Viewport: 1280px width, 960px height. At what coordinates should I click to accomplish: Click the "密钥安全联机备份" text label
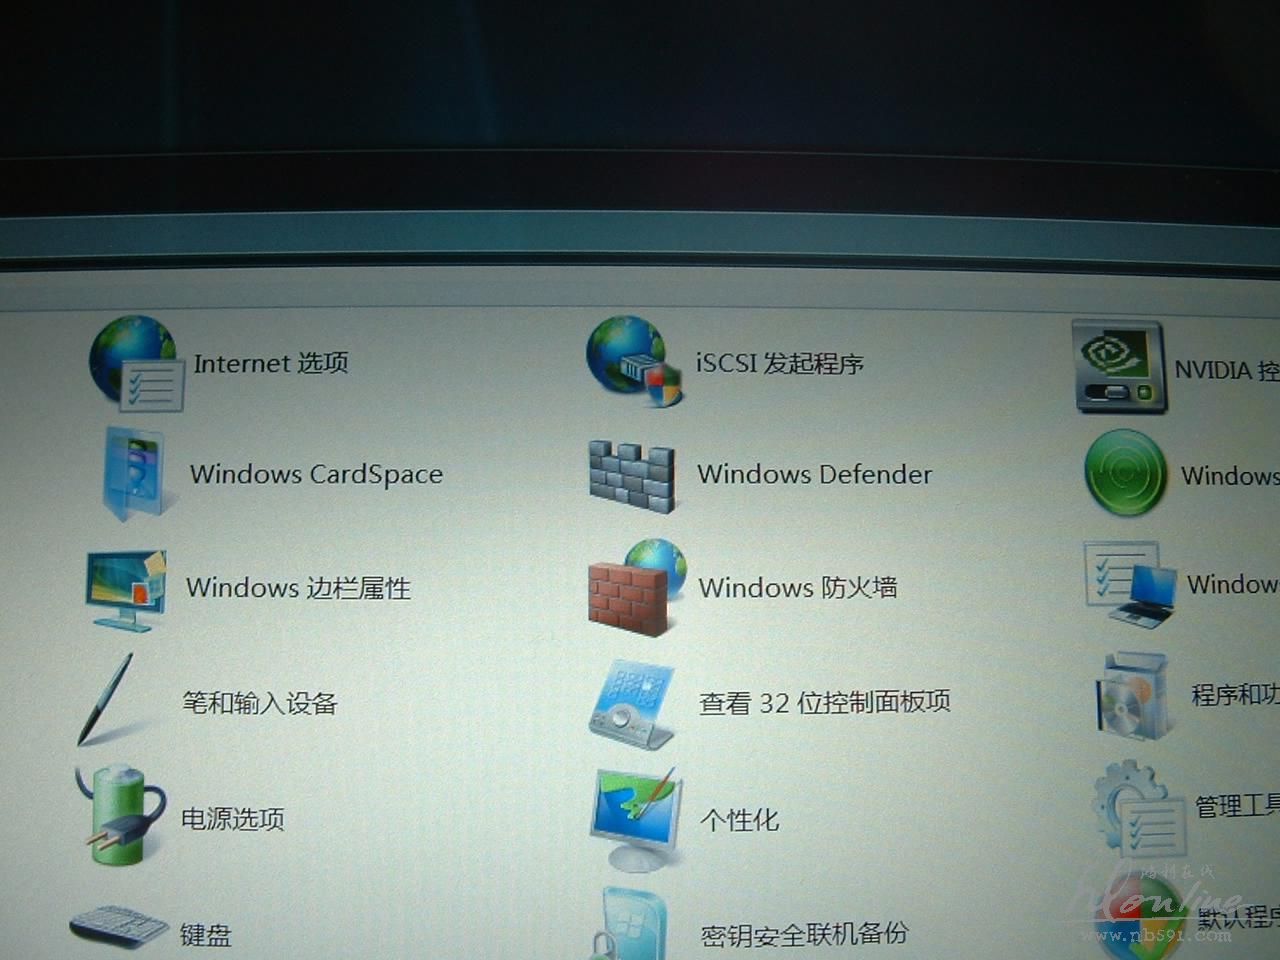click(804, 934)
